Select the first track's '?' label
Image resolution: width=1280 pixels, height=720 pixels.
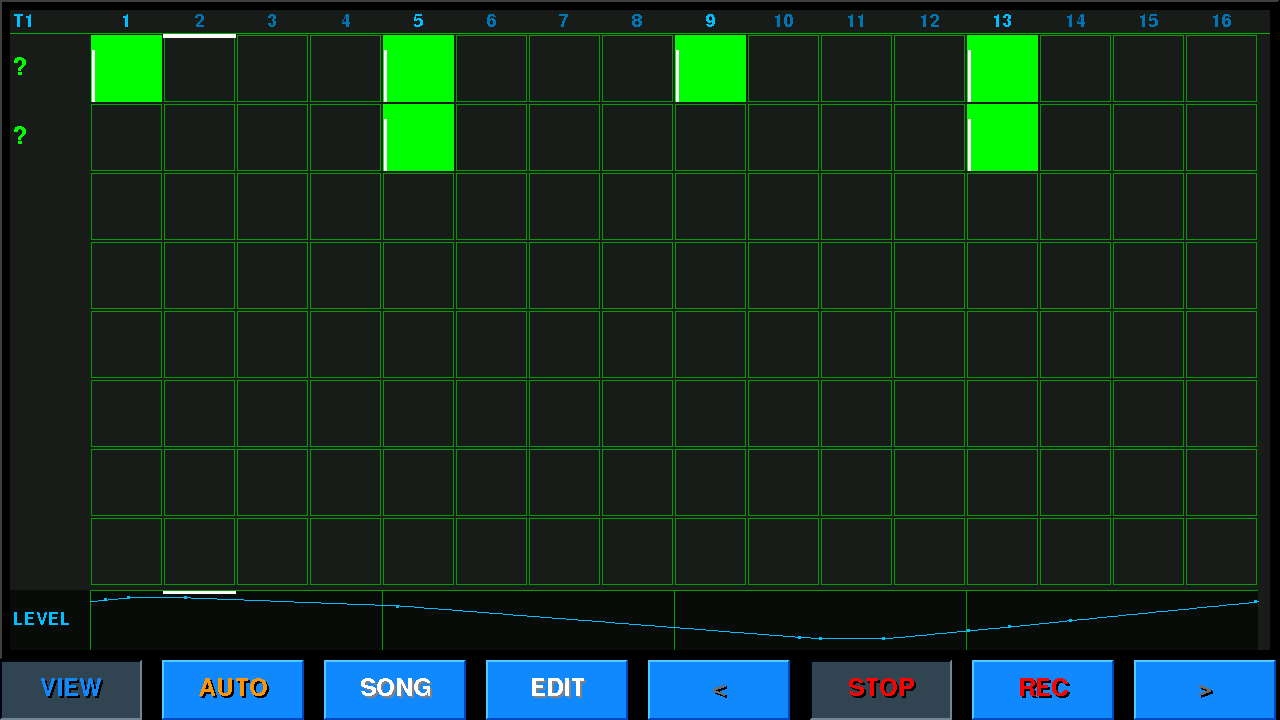point(20,67)
